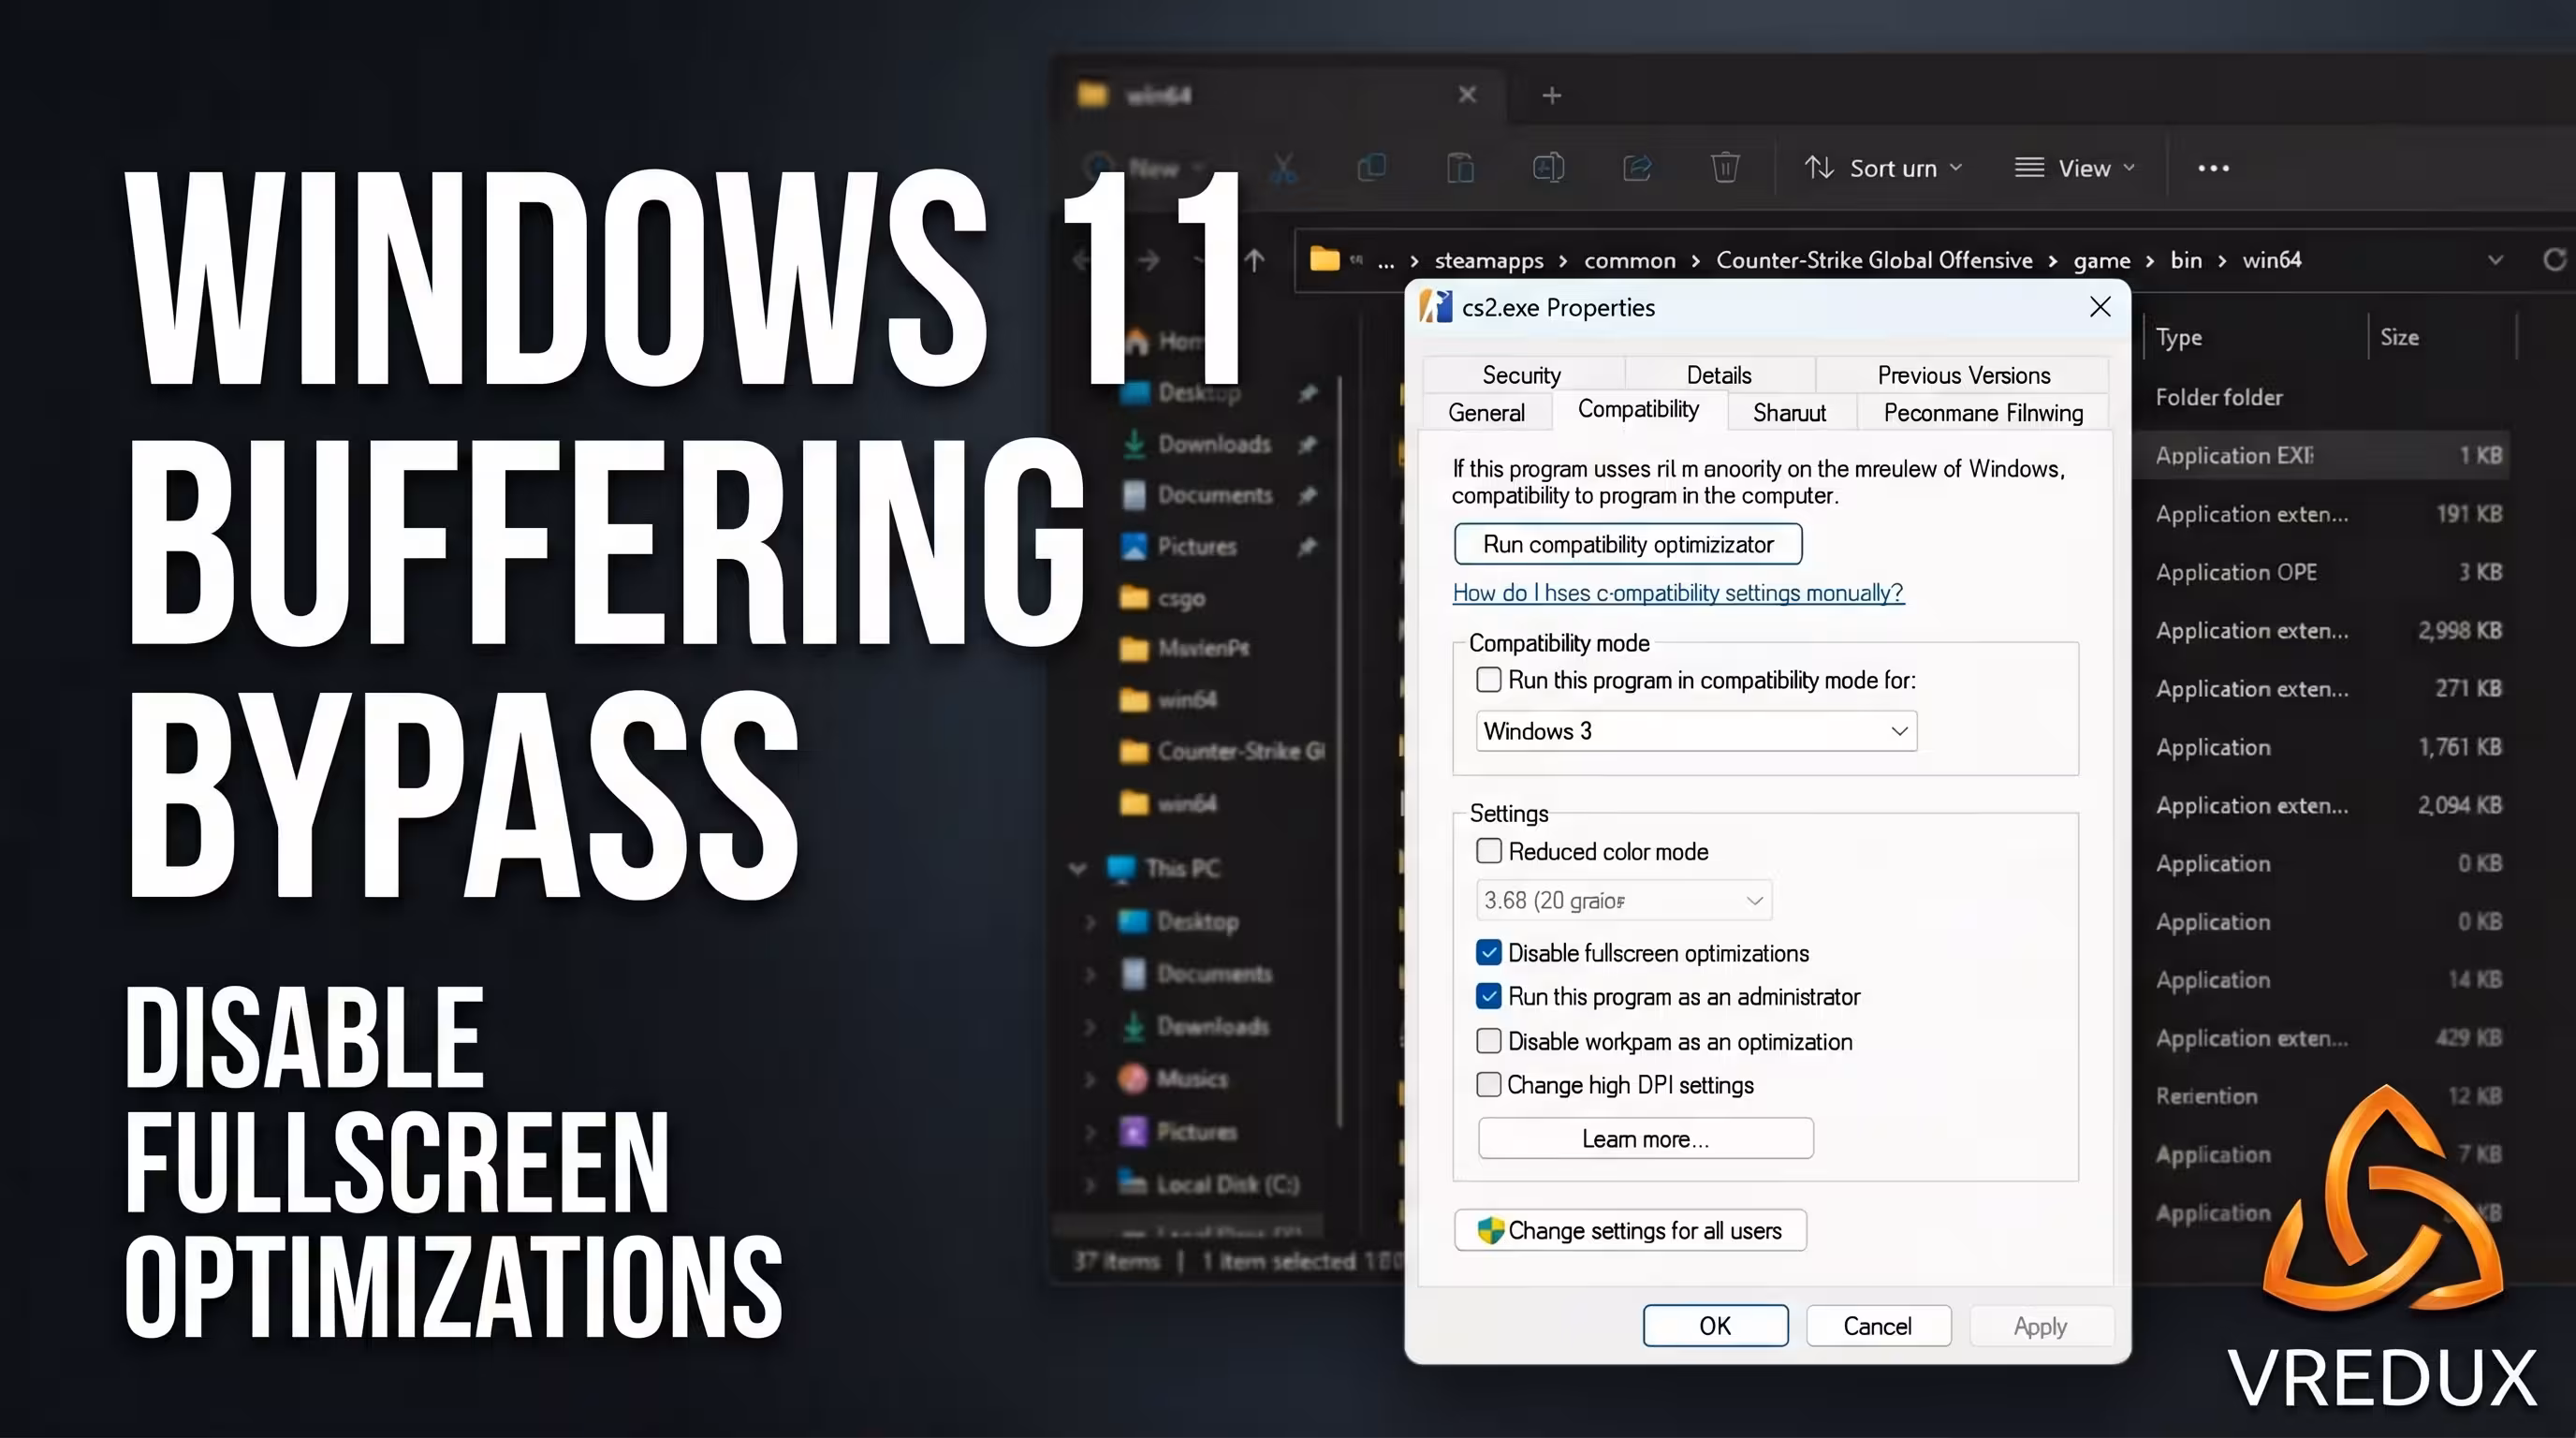2576x1438 pixels.
Task: Switch to the Sharuut tab
Action: pyautogui.click(x=1790, y=413)
